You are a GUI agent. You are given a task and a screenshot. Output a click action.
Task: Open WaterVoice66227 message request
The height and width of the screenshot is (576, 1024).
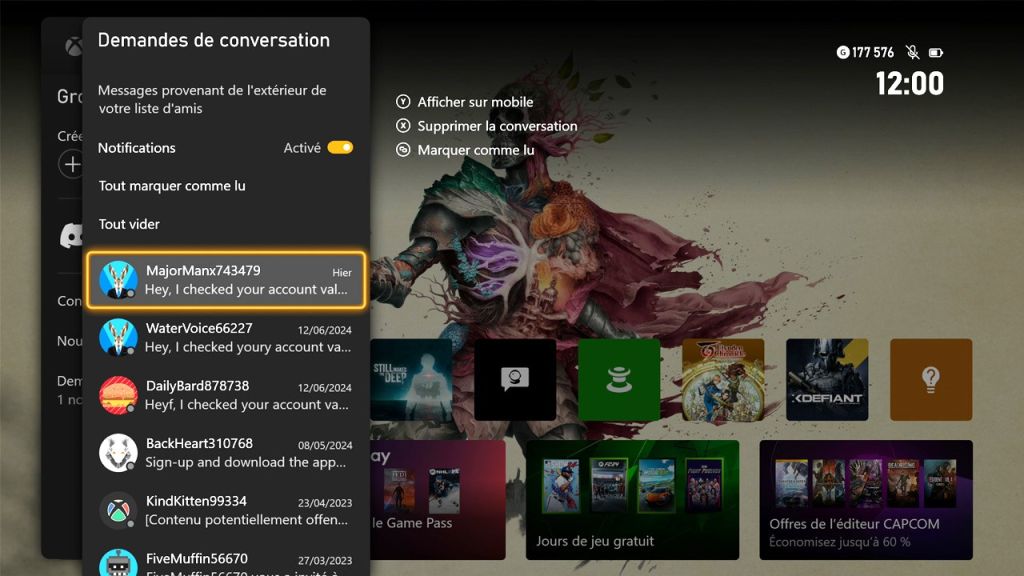(226, 337)
